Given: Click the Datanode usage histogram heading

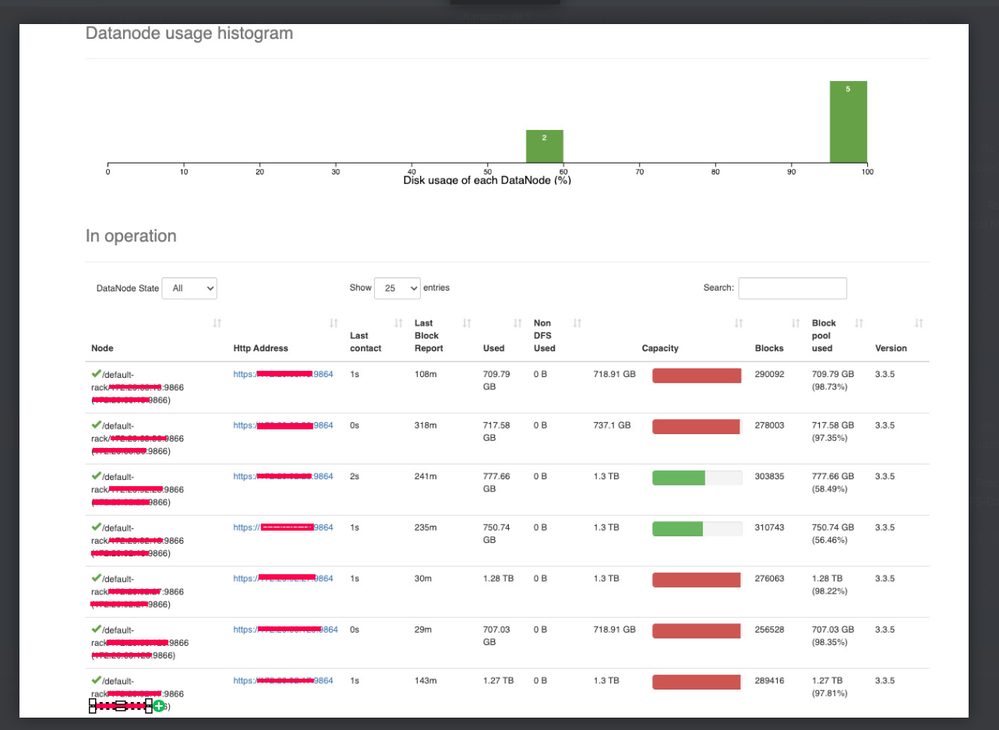Looking at the screenshot, I should pyautogui.click(x=189, y=33).
